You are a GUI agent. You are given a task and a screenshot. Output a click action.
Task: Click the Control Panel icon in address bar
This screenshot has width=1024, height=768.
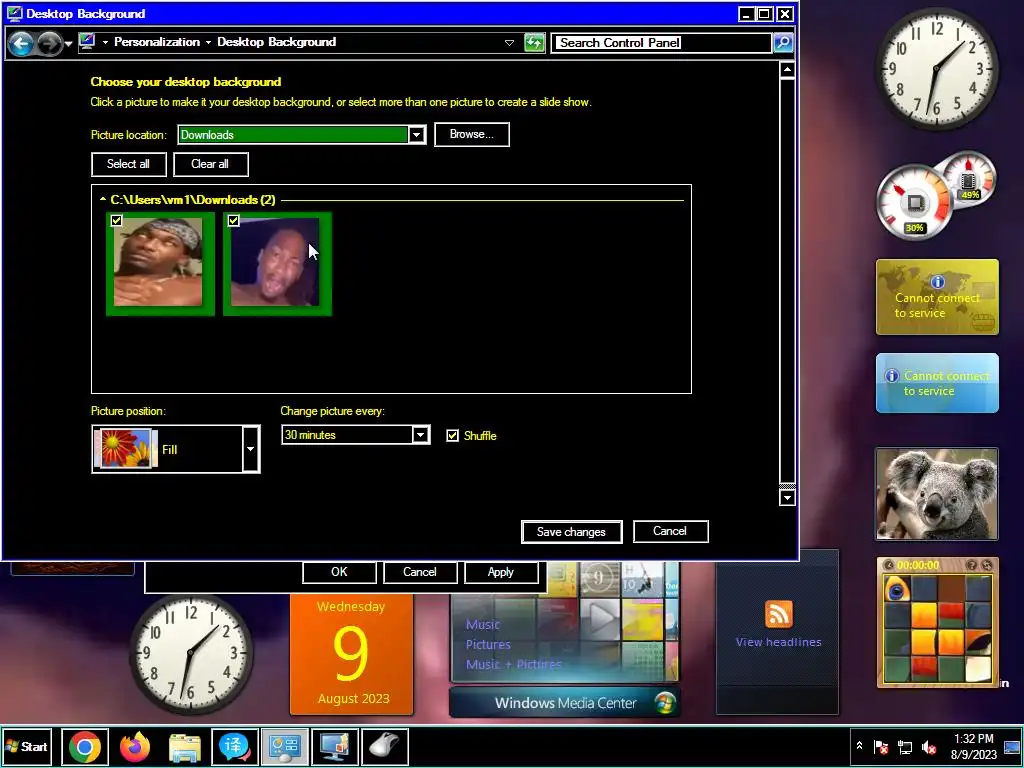(87, 42)
